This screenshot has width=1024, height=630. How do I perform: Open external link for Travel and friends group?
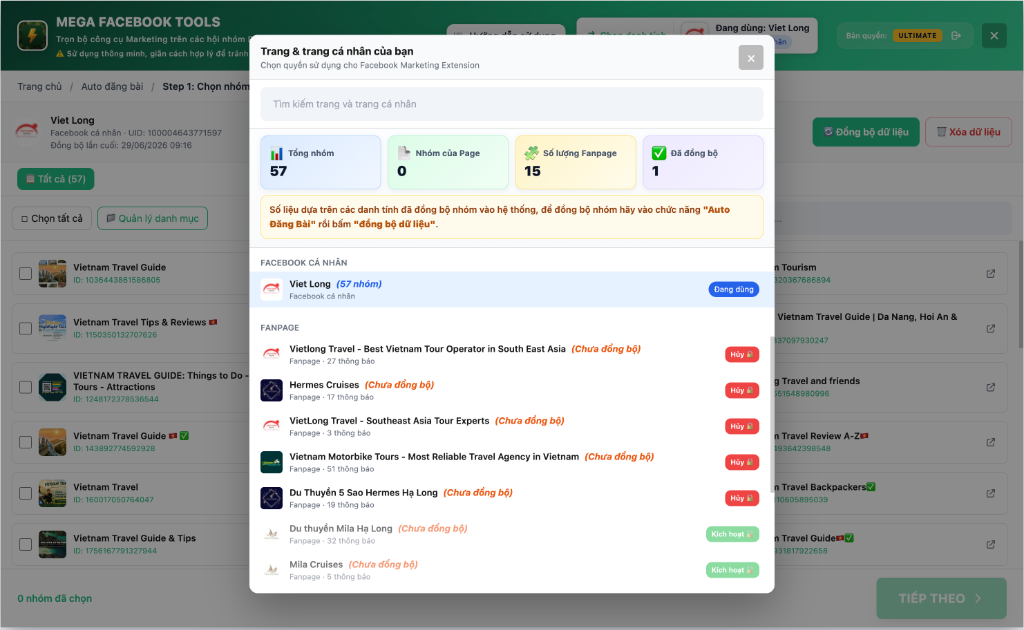click(x=991, y=387)
